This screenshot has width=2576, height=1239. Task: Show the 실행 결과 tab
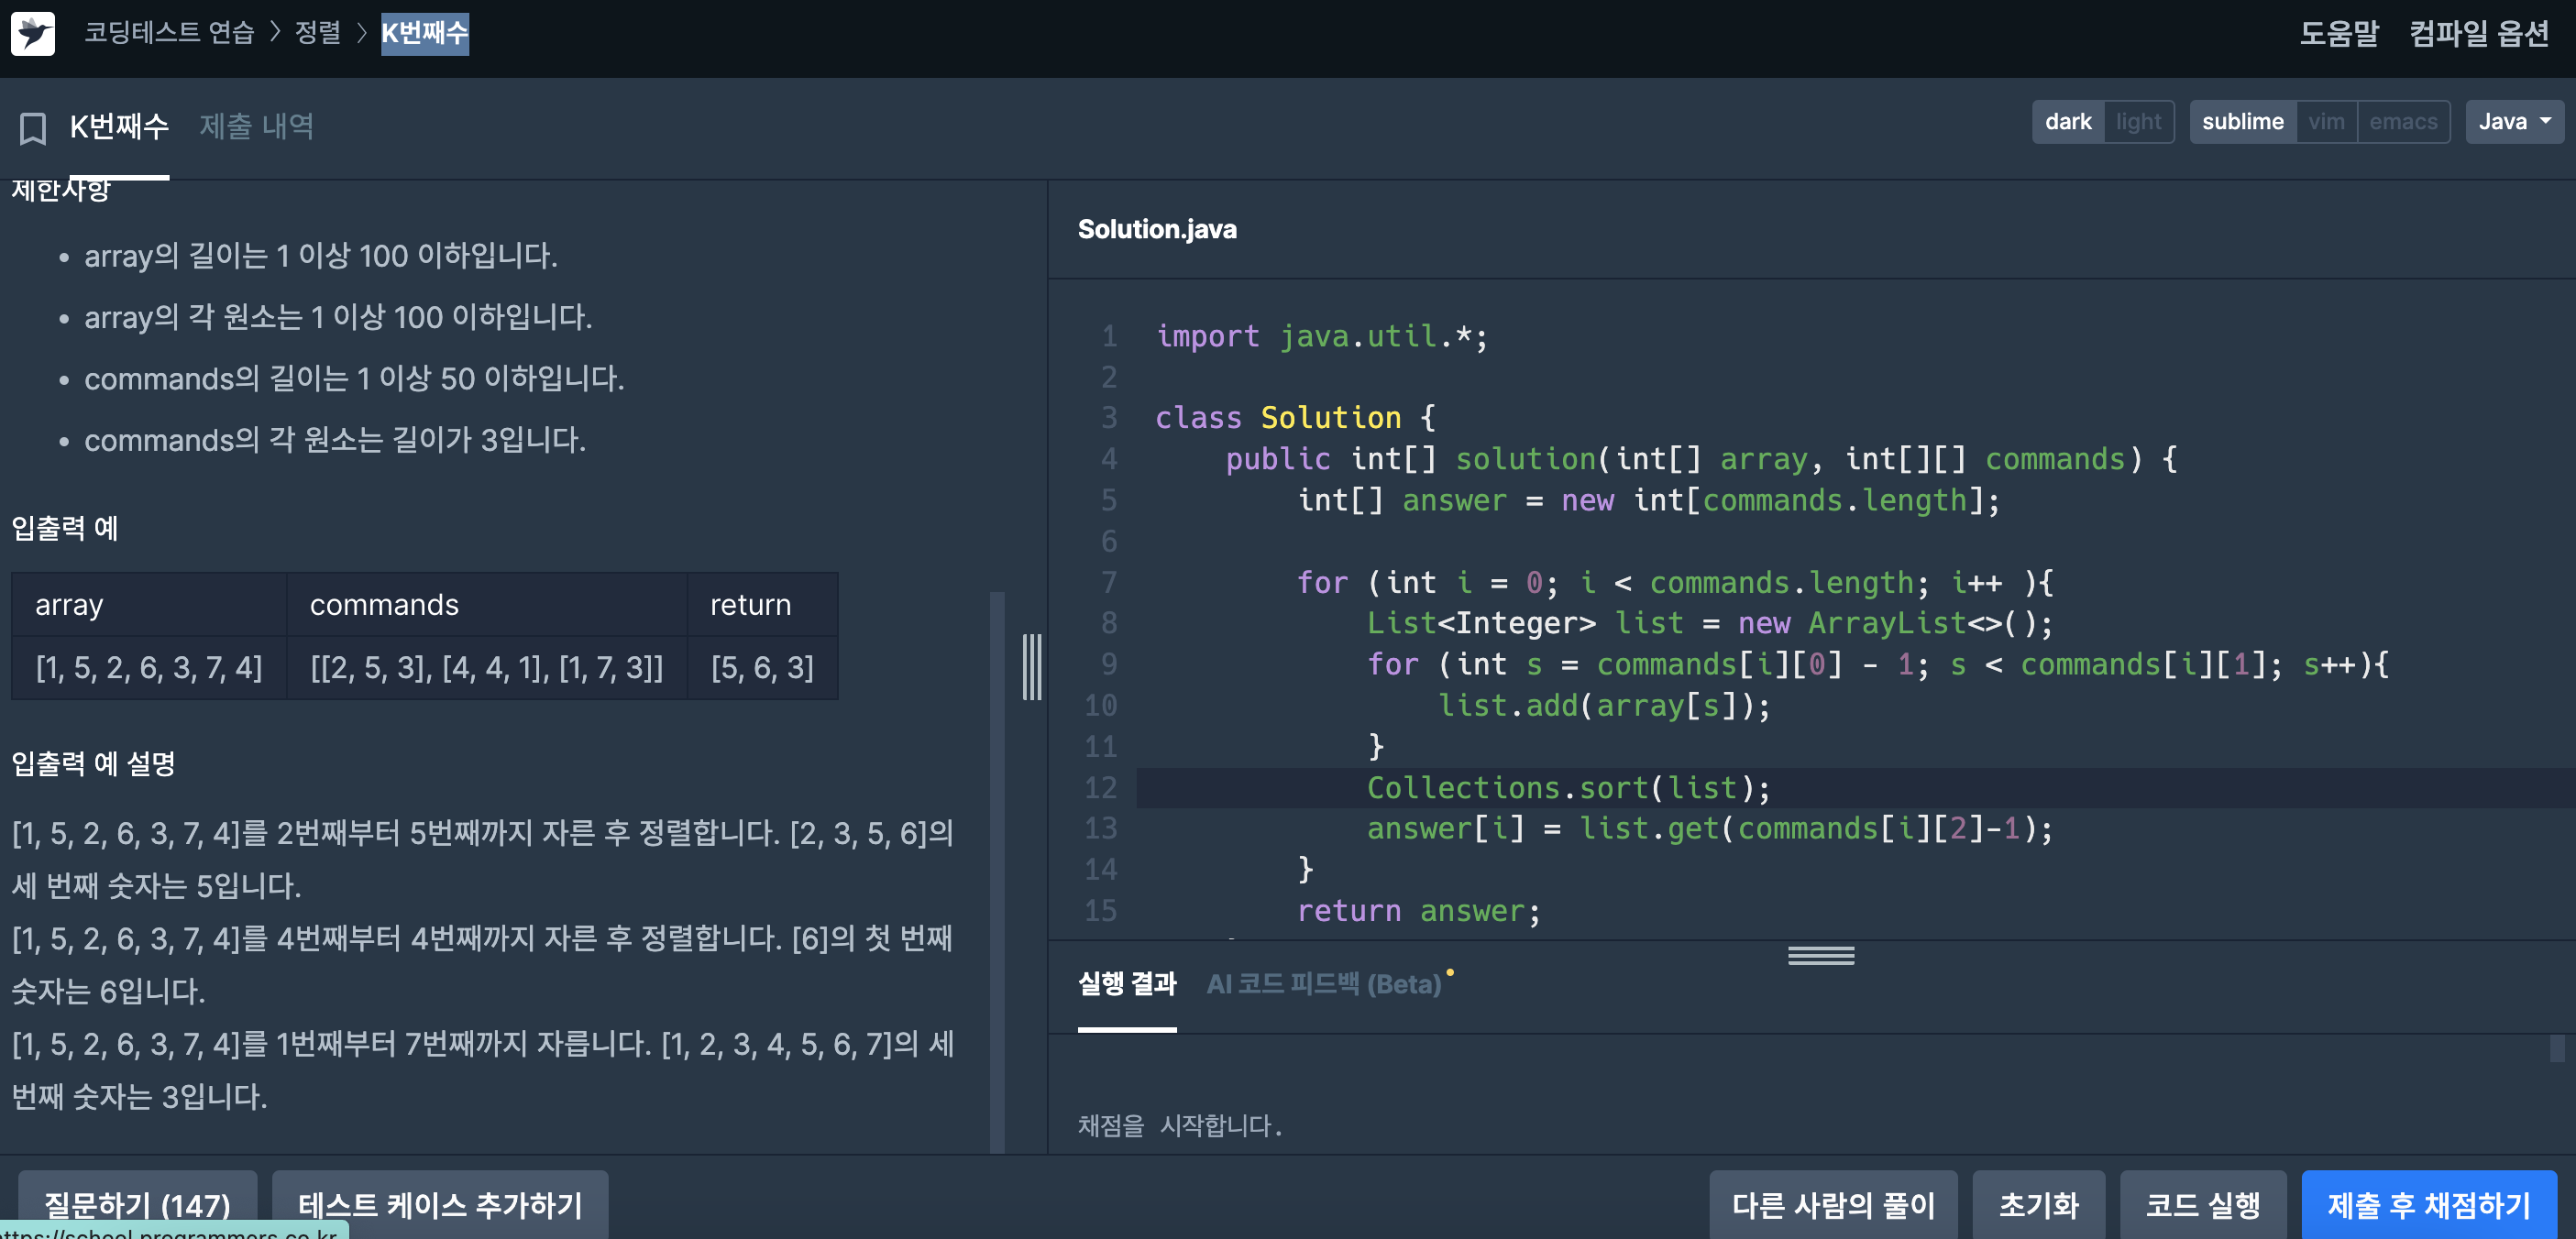click(x=1127, y=984)
